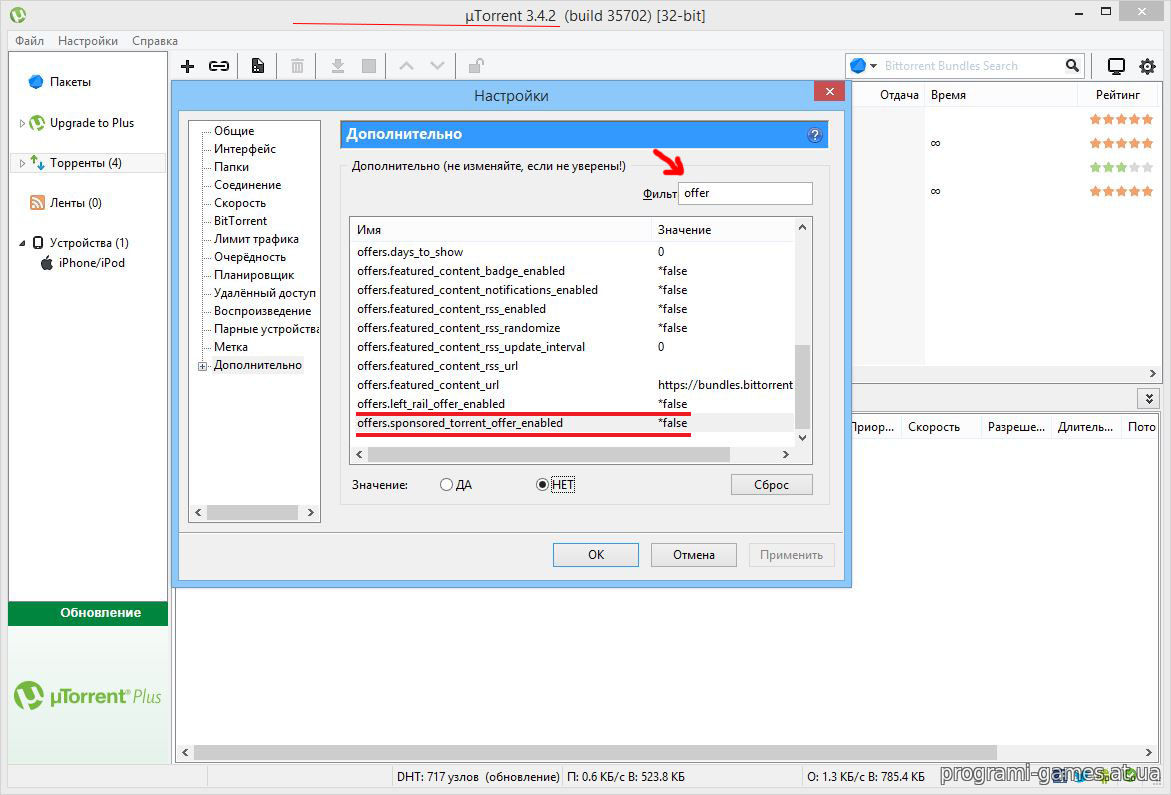Click the Отмена button

click(x=694, y=555)
